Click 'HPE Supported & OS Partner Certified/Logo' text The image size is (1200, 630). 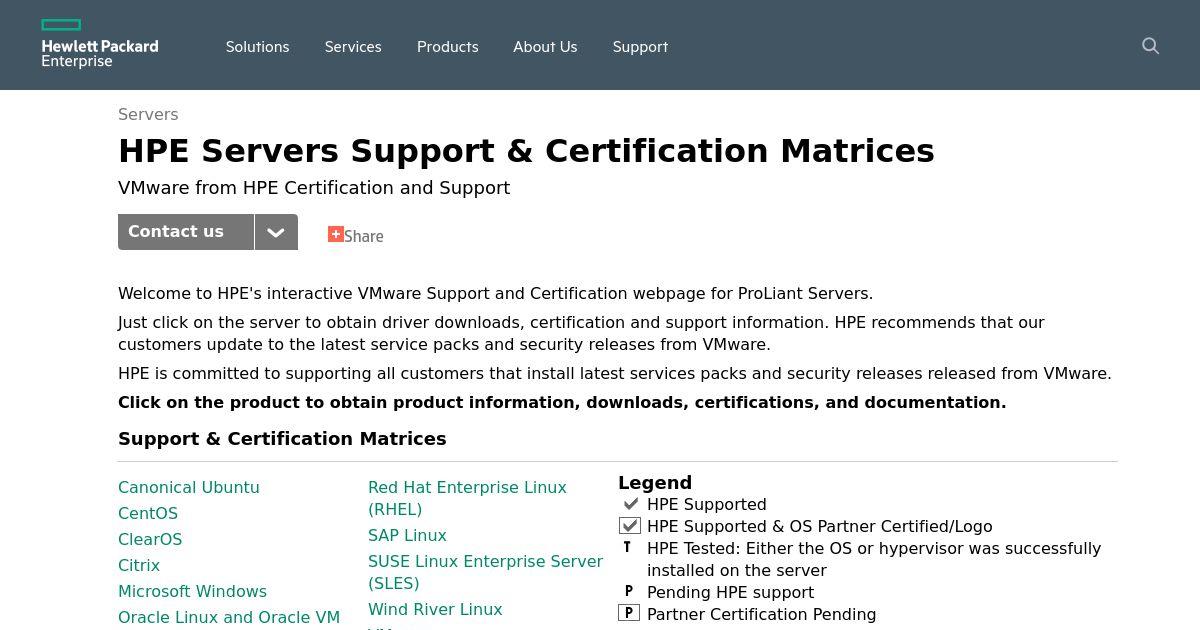820,526
